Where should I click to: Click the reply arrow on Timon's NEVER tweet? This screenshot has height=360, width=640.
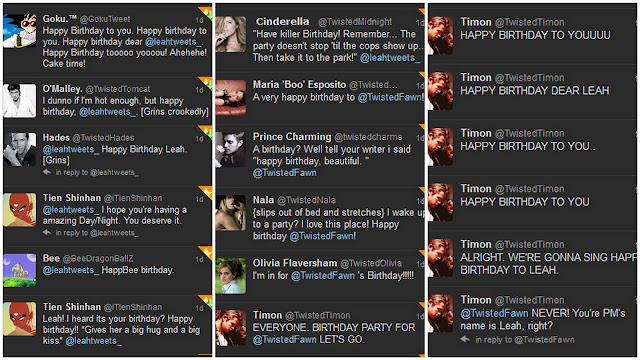465,339
